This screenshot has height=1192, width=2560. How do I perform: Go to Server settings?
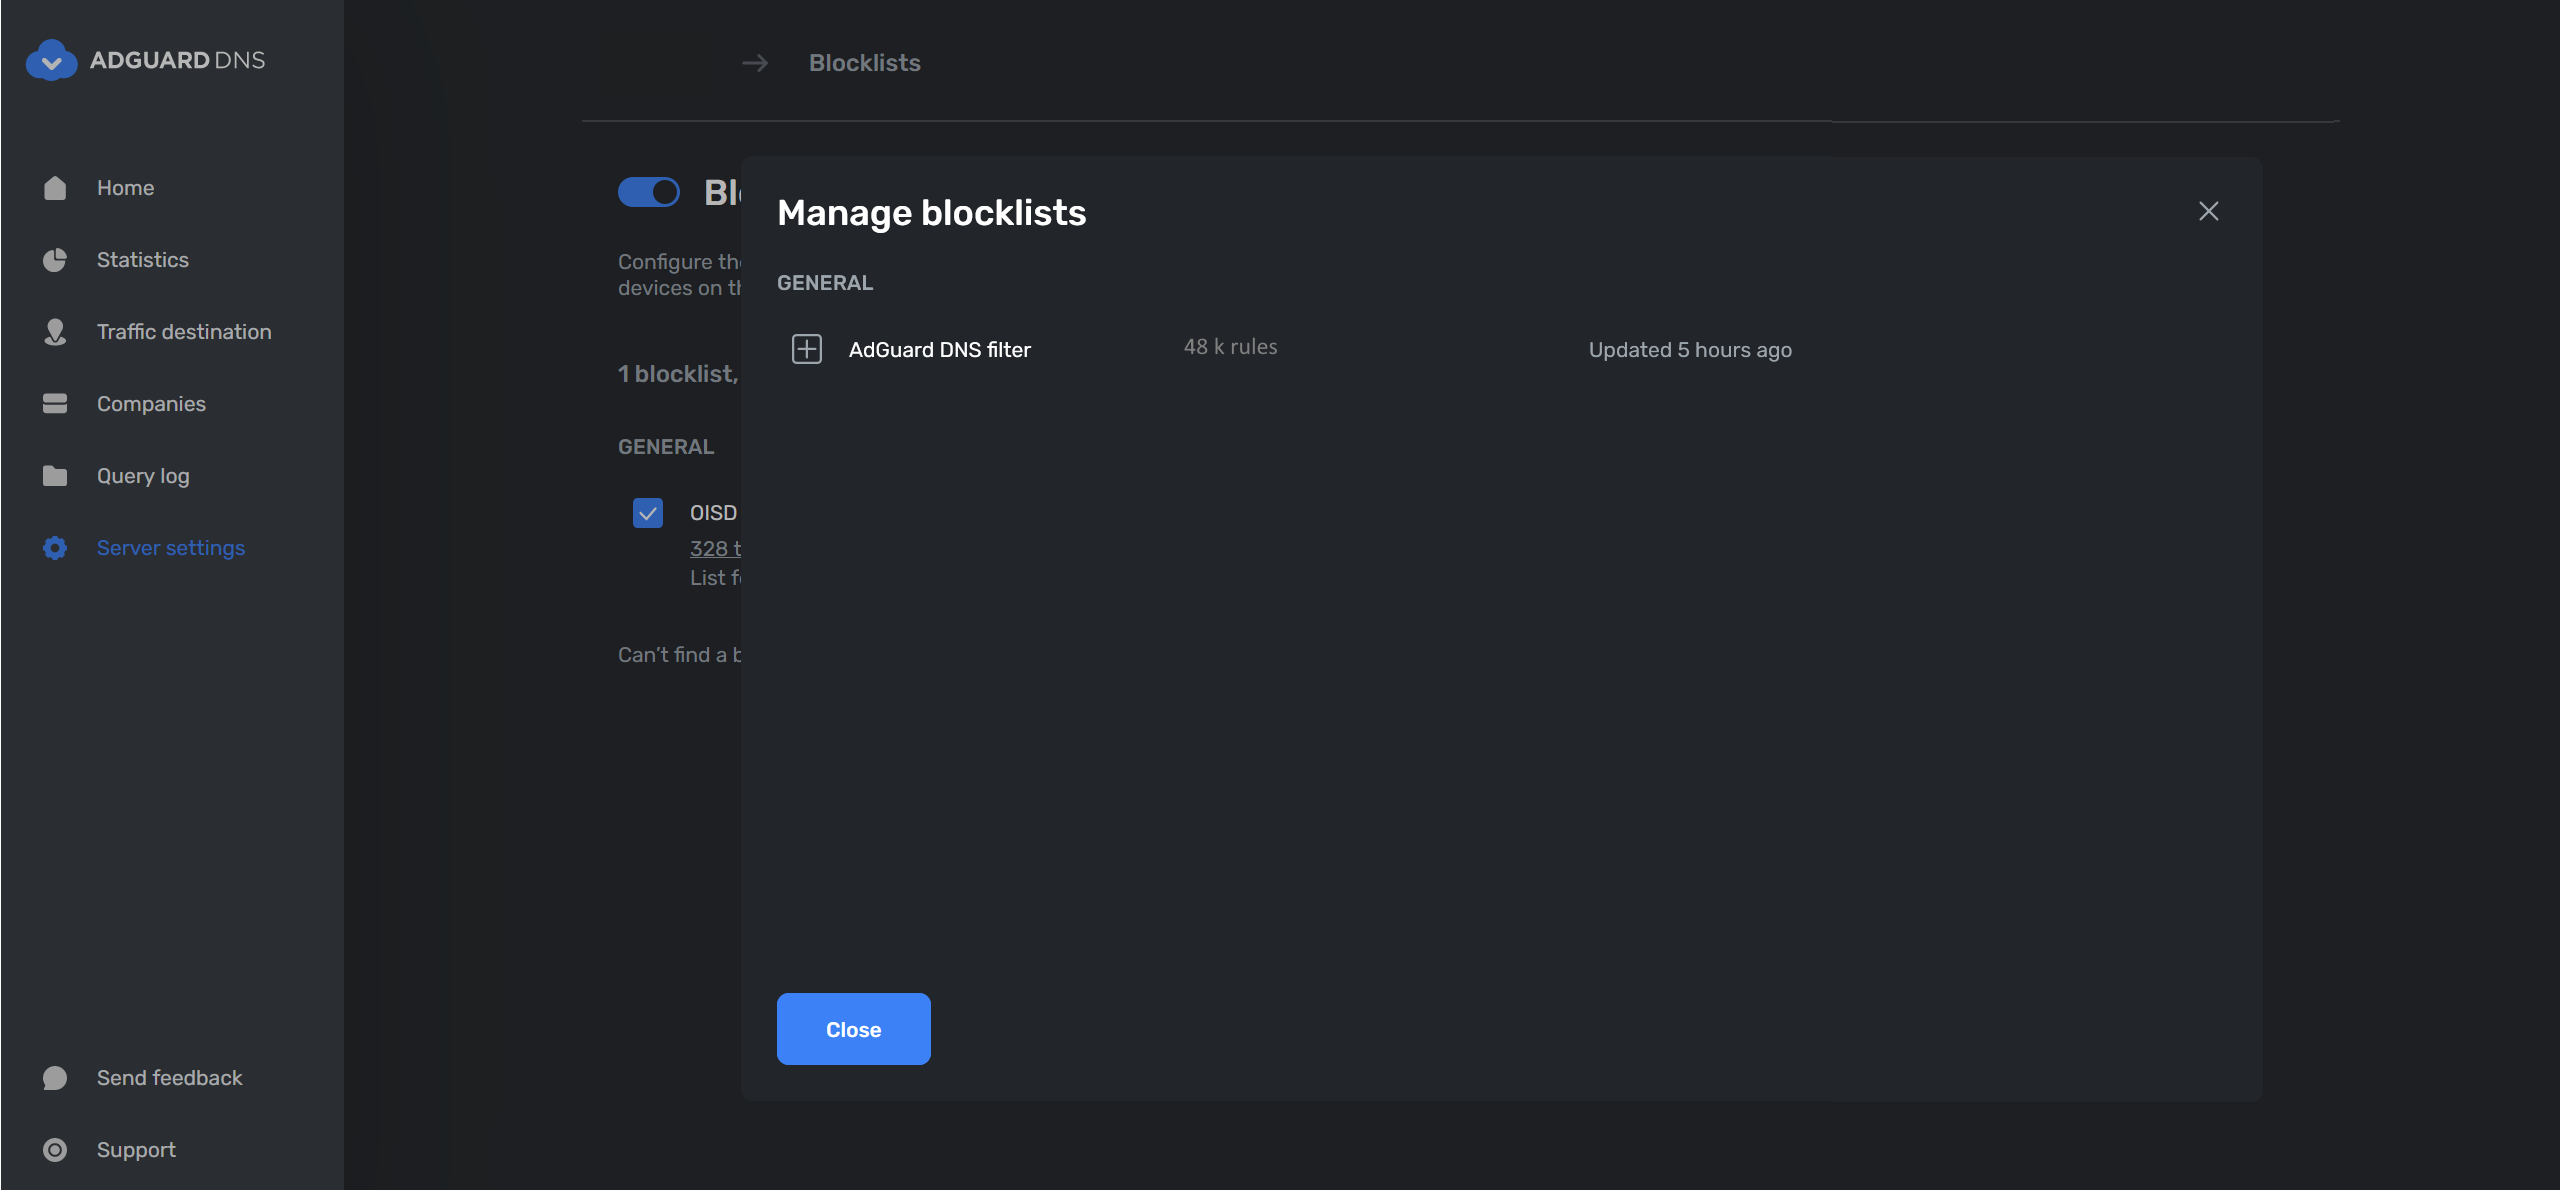click(171, 547)
